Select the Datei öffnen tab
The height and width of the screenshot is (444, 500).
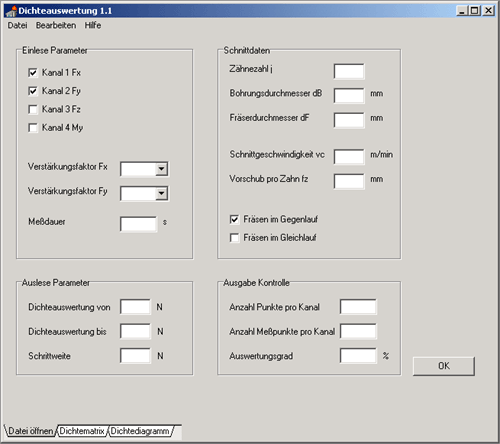tap(31, 431)
